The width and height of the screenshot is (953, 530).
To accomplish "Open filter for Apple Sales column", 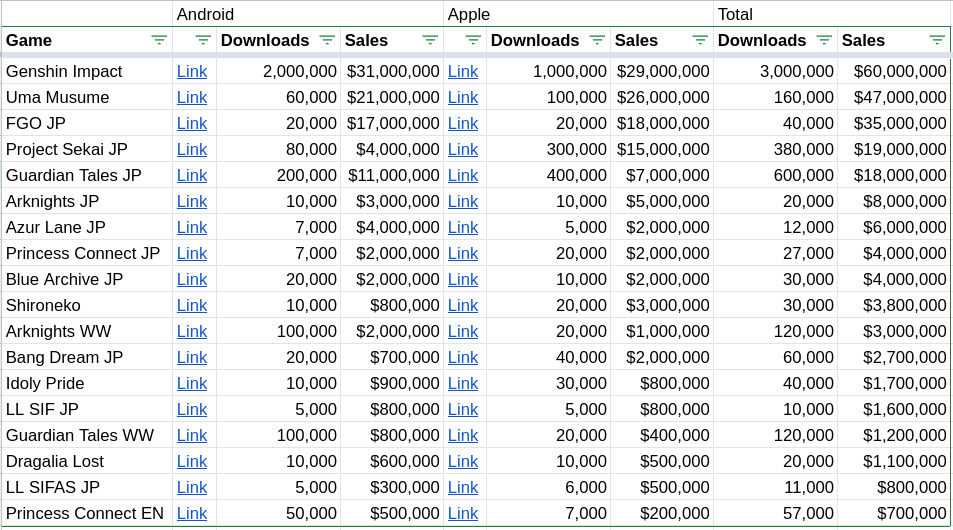I will (x=700, y=40).
